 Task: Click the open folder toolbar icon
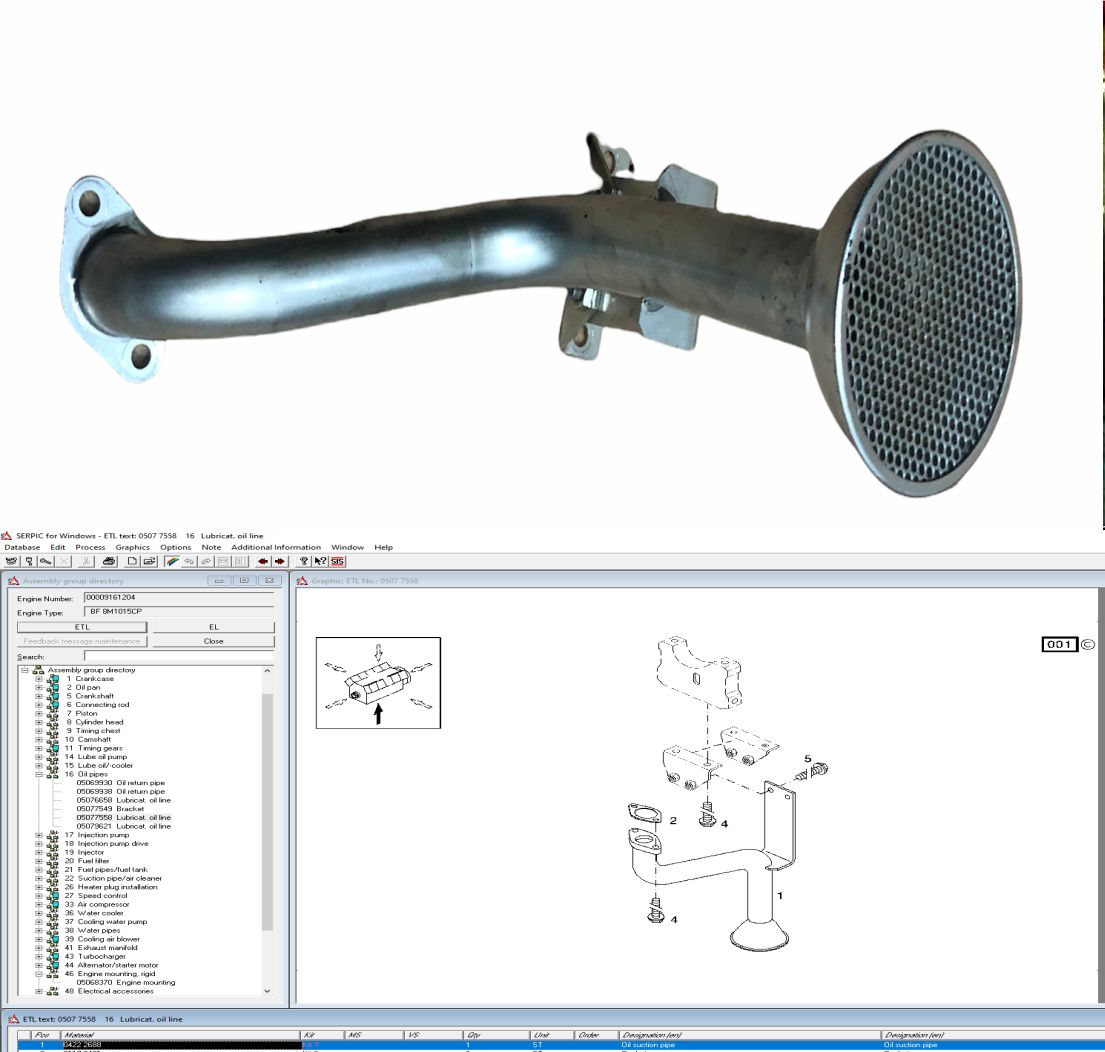tap(149, 562)
